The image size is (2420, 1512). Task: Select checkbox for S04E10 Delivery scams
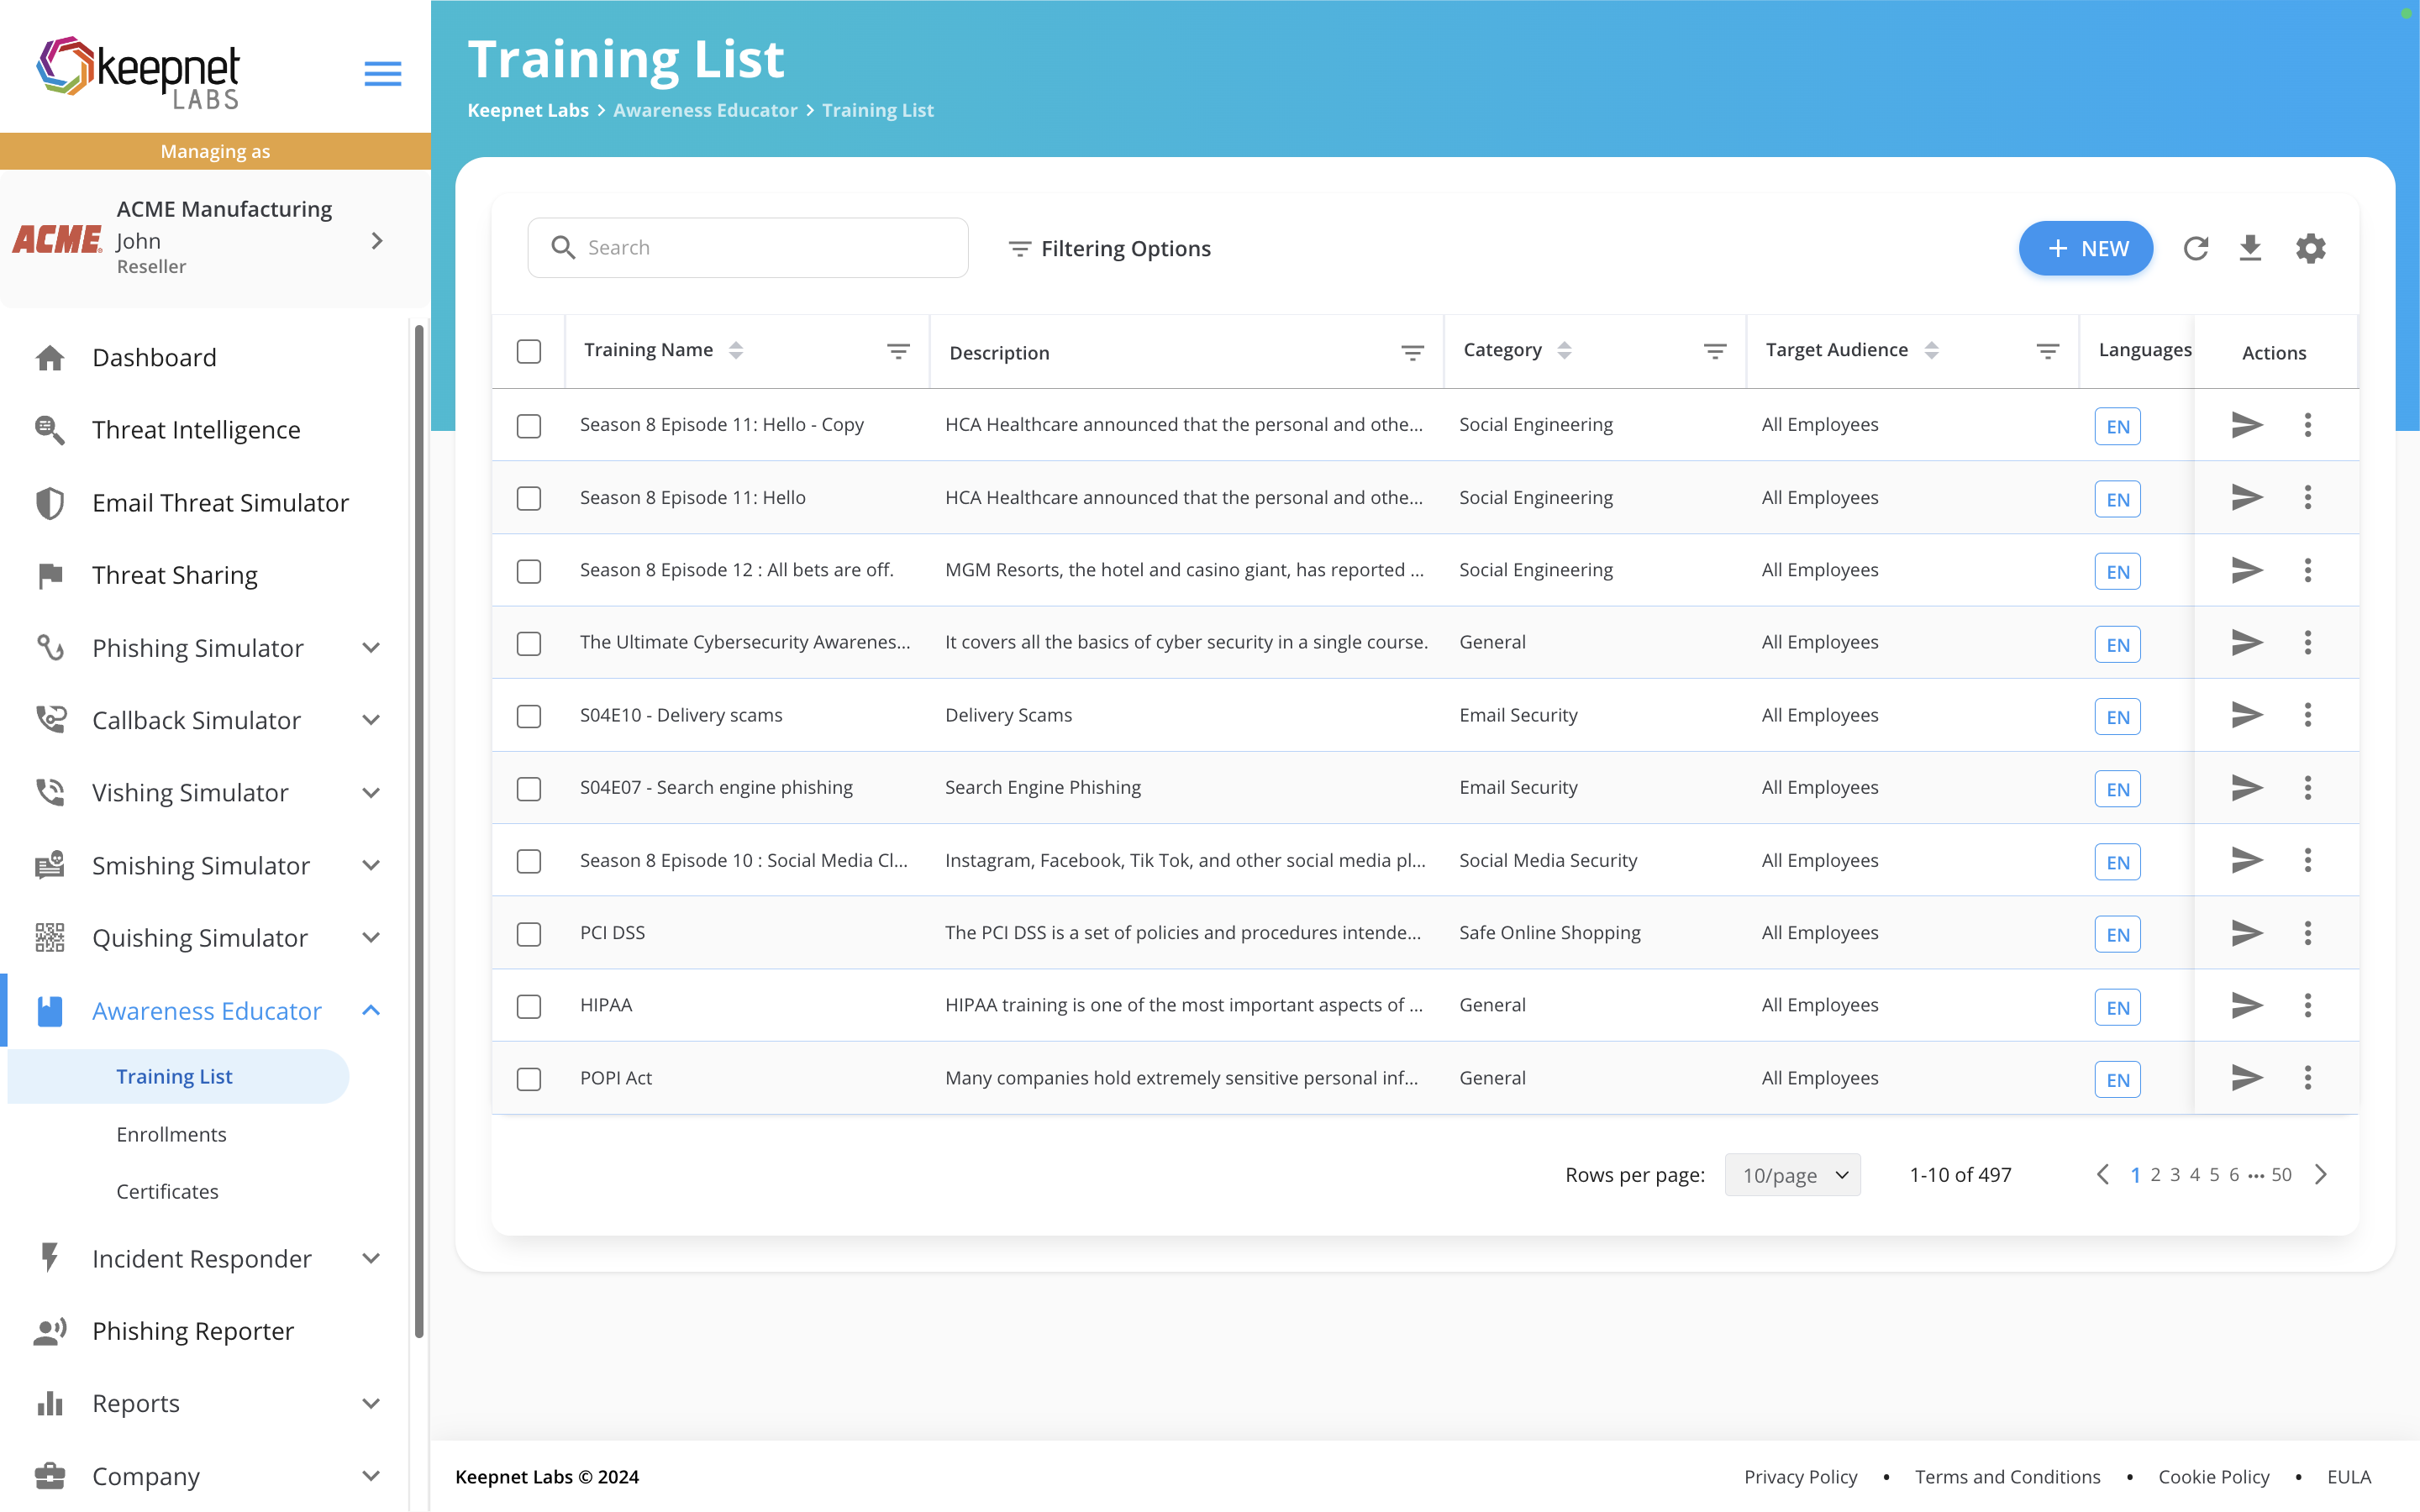point(529,716)
